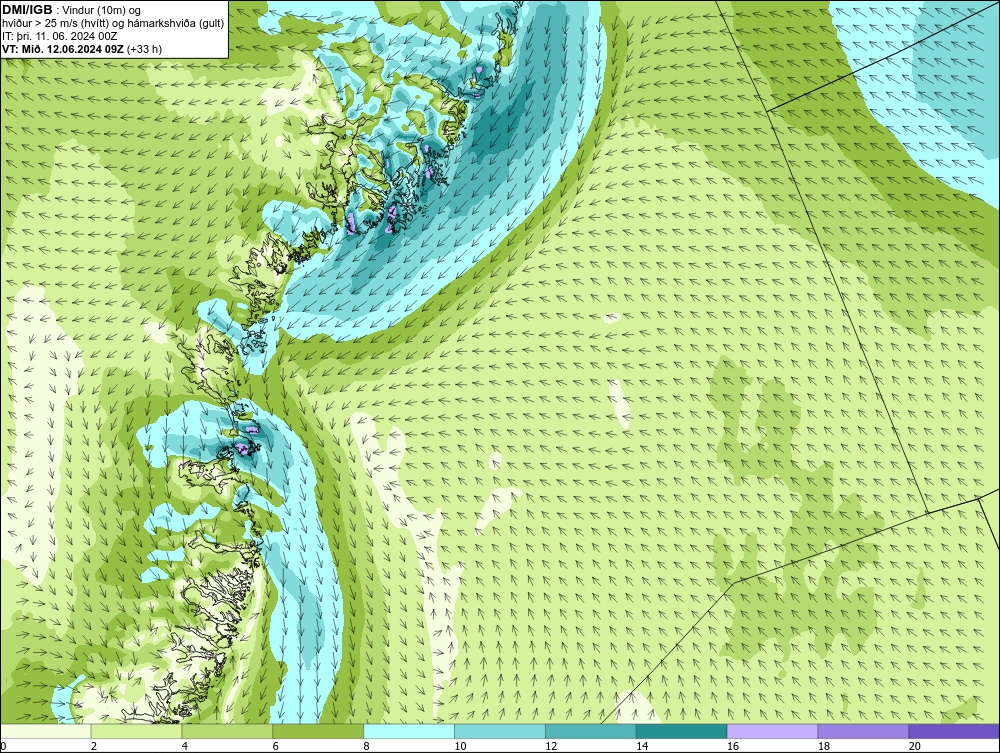This screenshot has width=1000, height=753.
Task: Click the legend scale label "10"
Action: [x=460, y=746]
